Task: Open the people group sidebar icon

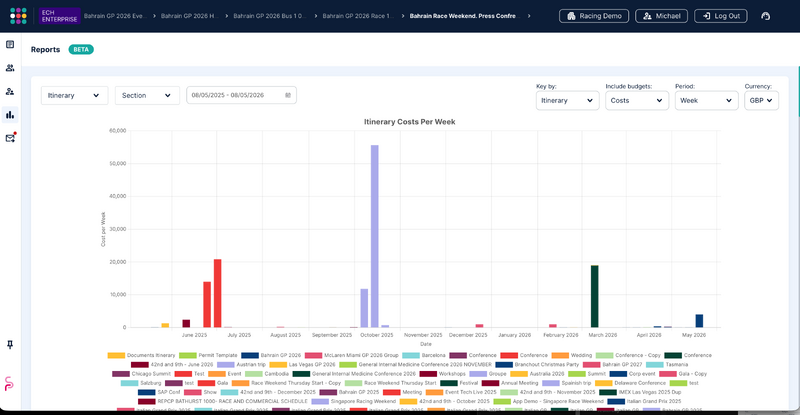Action: click(10, 68)
